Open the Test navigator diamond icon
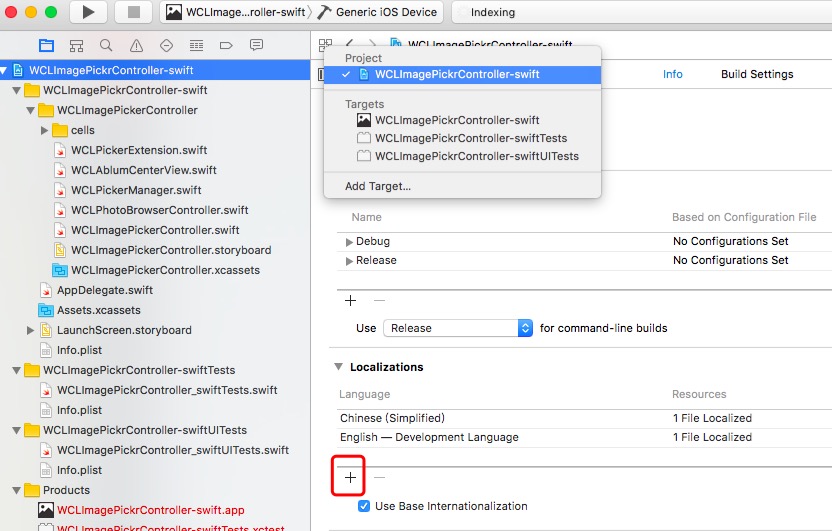The width and height of the screenshot is (832, 531). point(166,46)
